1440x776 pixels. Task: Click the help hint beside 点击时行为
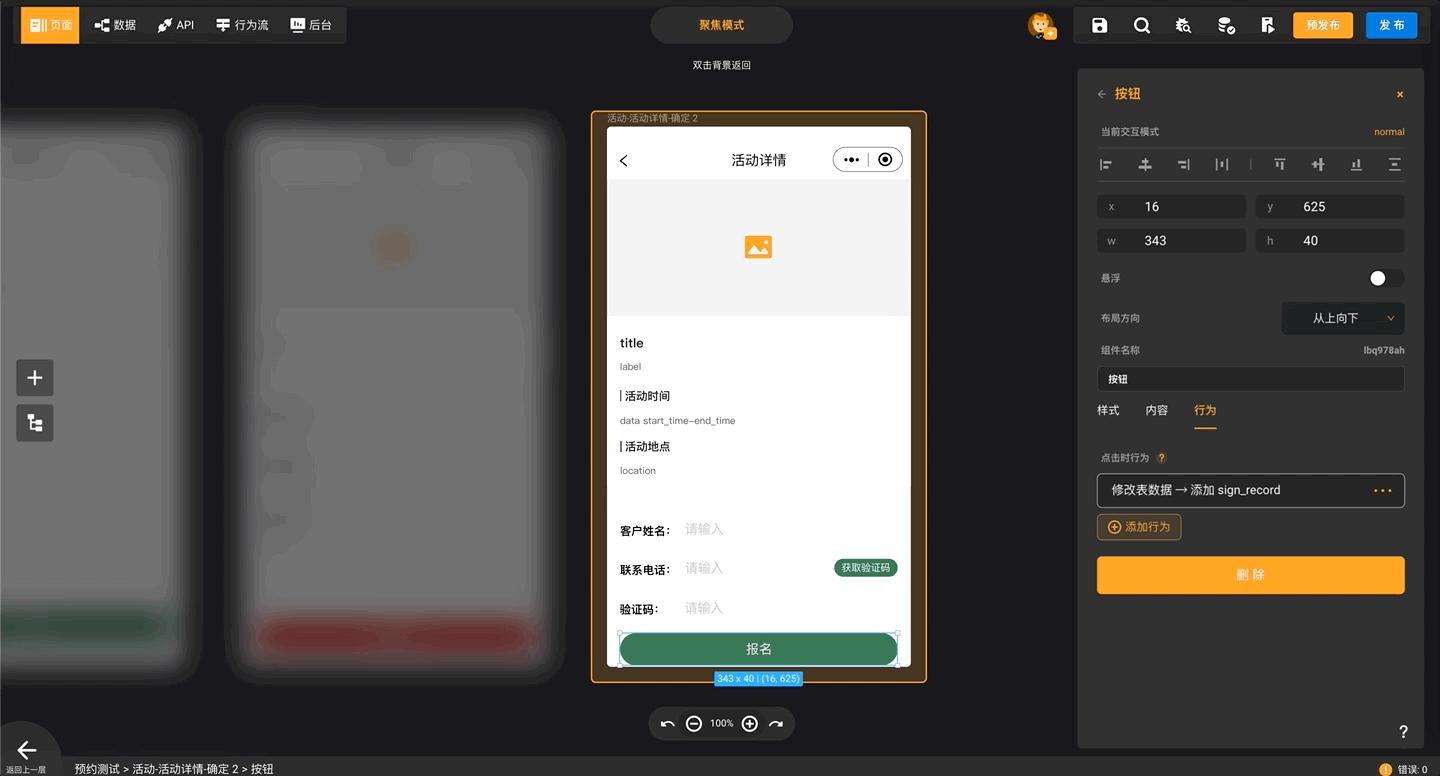pos(1162,458)
